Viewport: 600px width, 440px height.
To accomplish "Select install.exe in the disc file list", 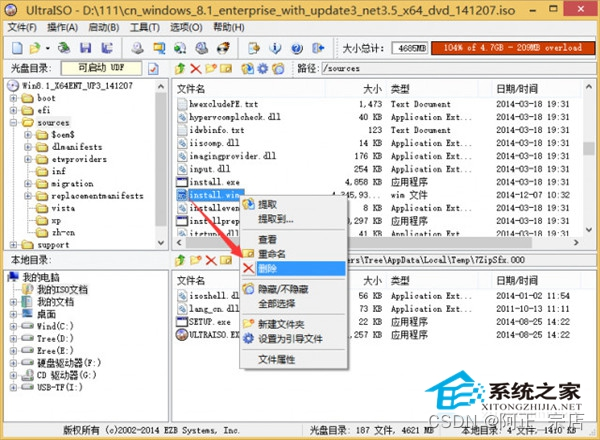I will click(214, 182).
